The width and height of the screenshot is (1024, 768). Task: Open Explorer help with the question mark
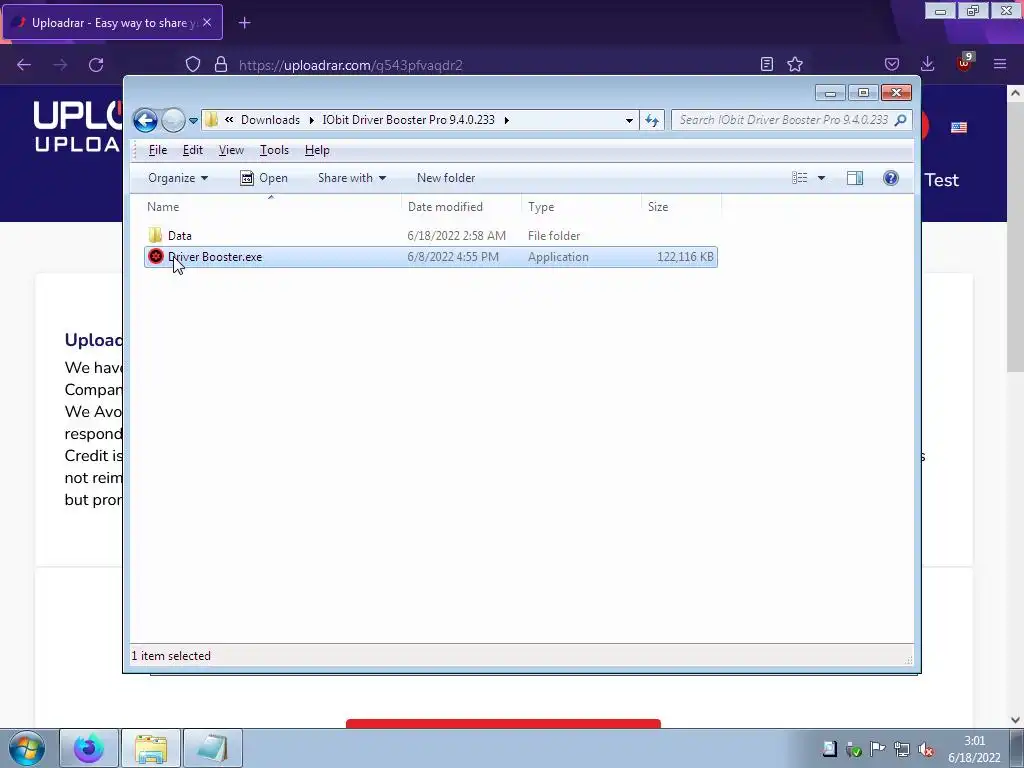(891, 178)
